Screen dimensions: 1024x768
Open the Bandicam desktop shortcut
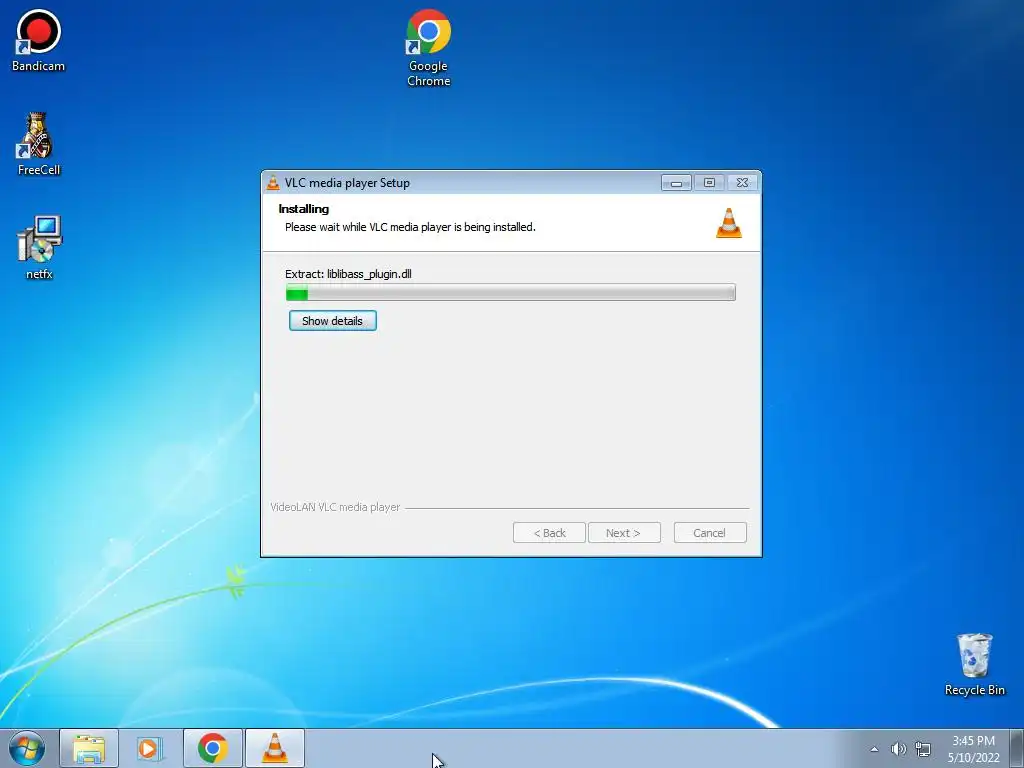(39, 40)
